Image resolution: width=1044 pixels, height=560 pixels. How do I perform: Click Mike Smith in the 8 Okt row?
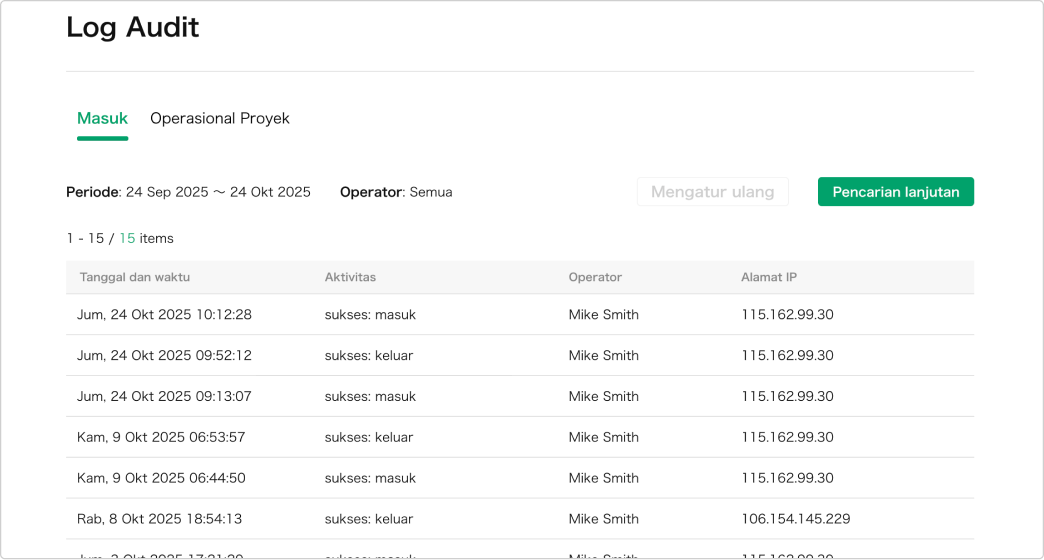[603, 520]
